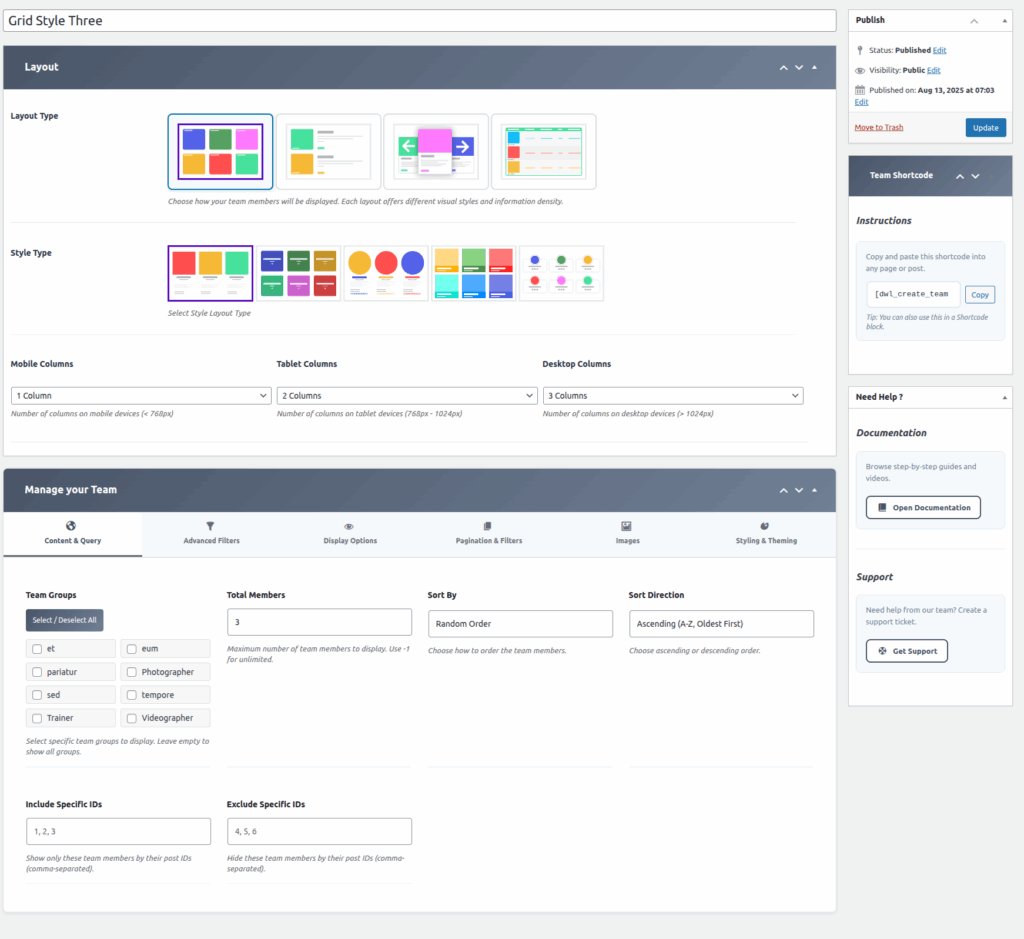The width and height of the screenshot is (1024, 939).
Task: Click the Update button
Action: click(x=985, y=128)
